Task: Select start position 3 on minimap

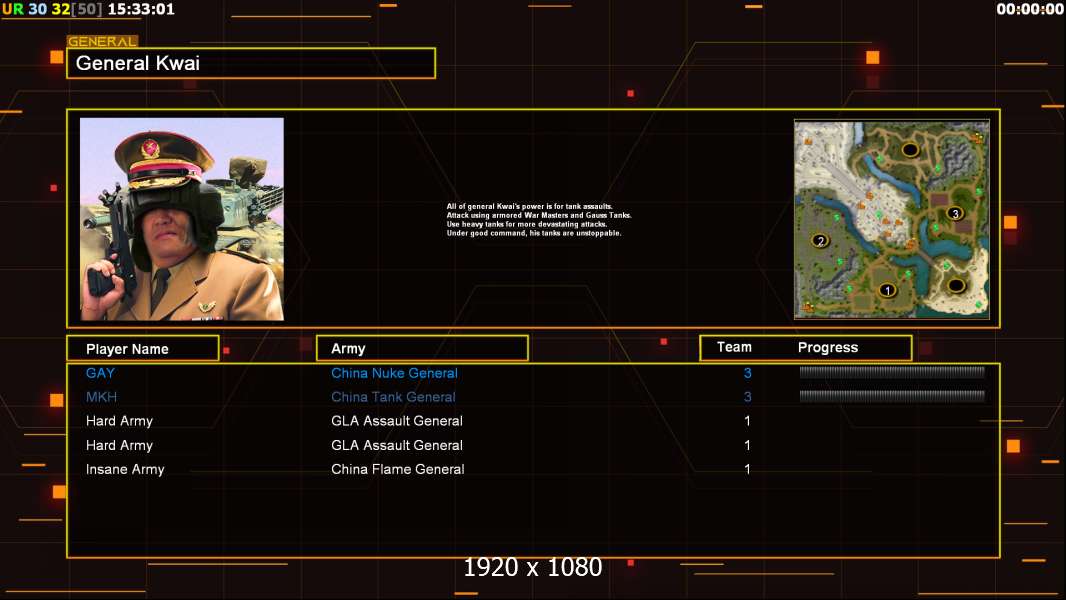Action: point(955,213)
